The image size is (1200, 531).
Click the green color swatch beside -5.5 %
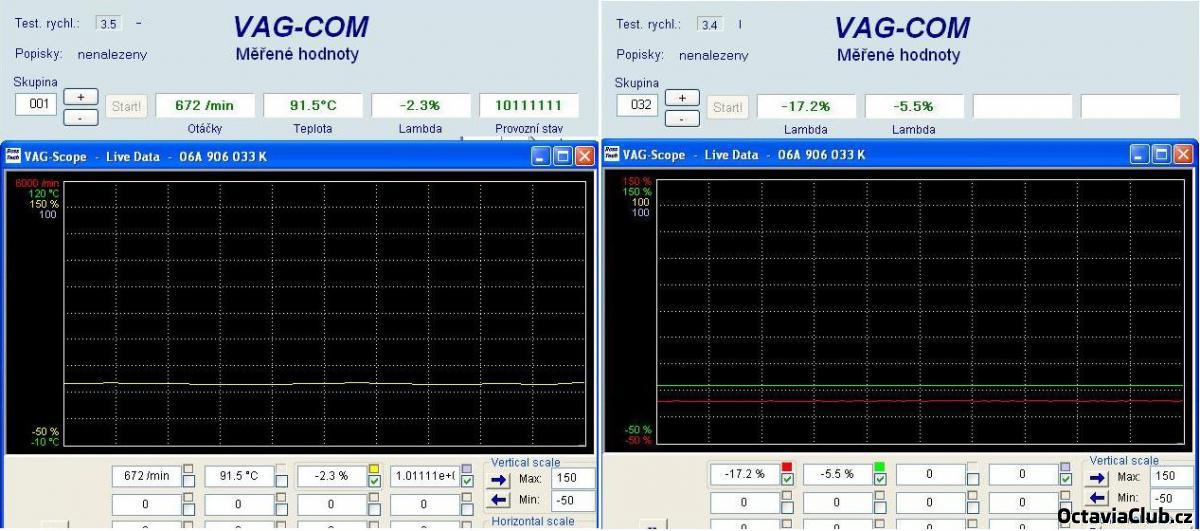(880, 467)
